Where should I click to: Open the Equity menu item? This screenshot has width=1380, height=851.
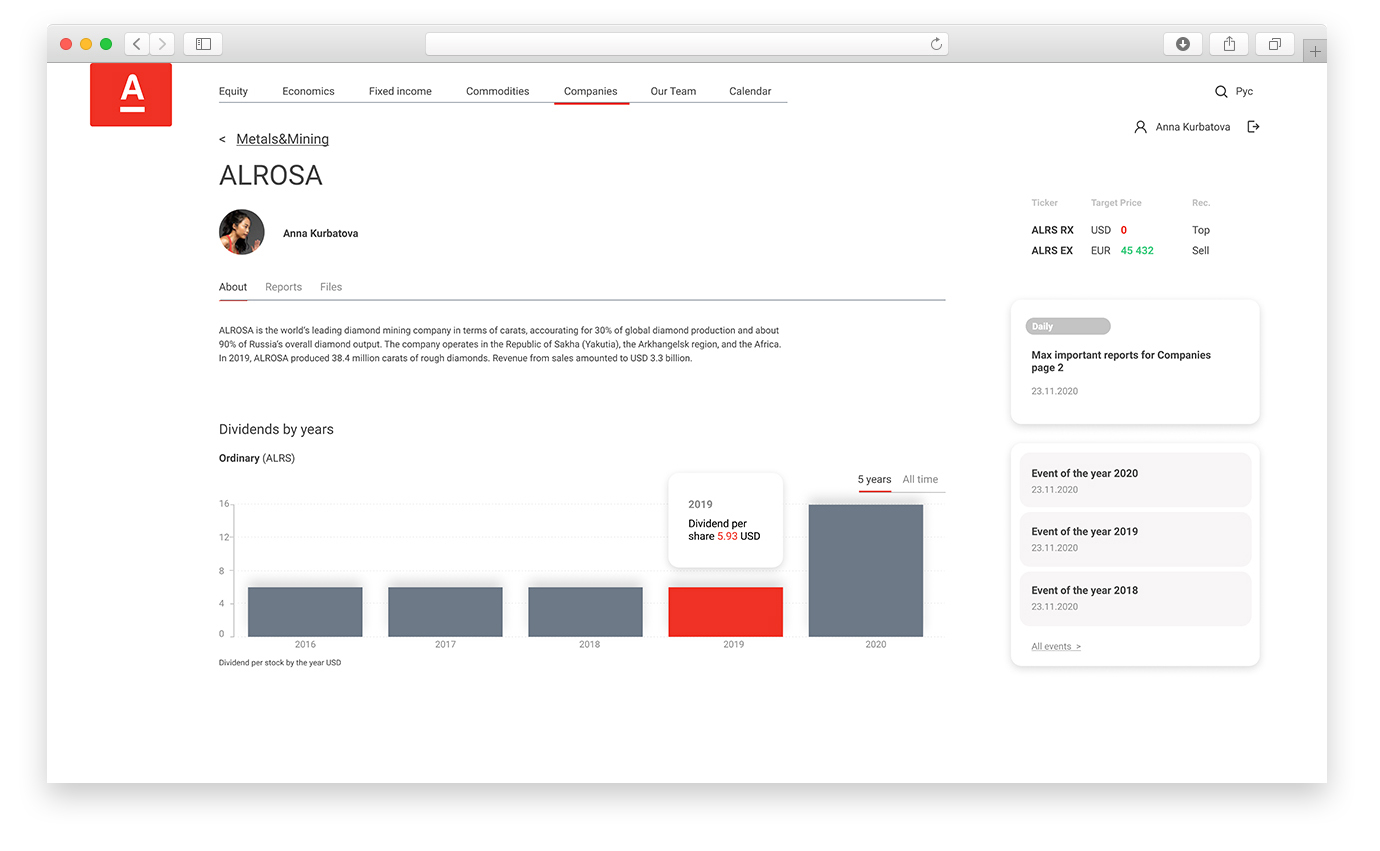233,91
